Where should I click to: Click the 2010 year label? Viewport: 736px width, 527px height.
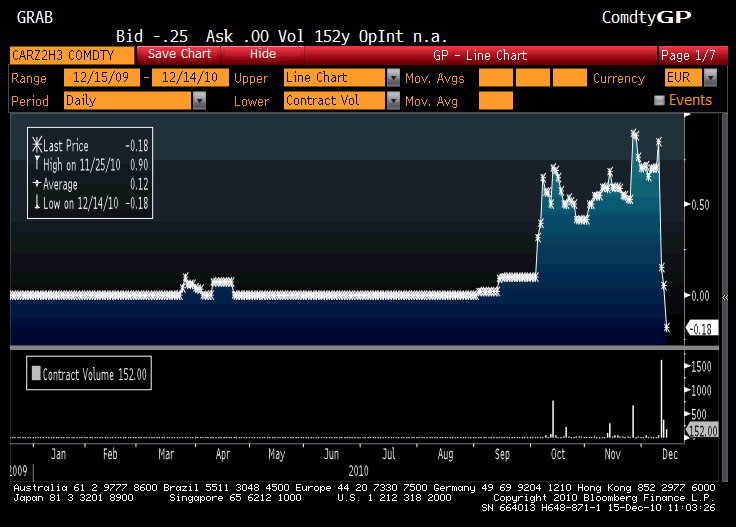(358, 471)
